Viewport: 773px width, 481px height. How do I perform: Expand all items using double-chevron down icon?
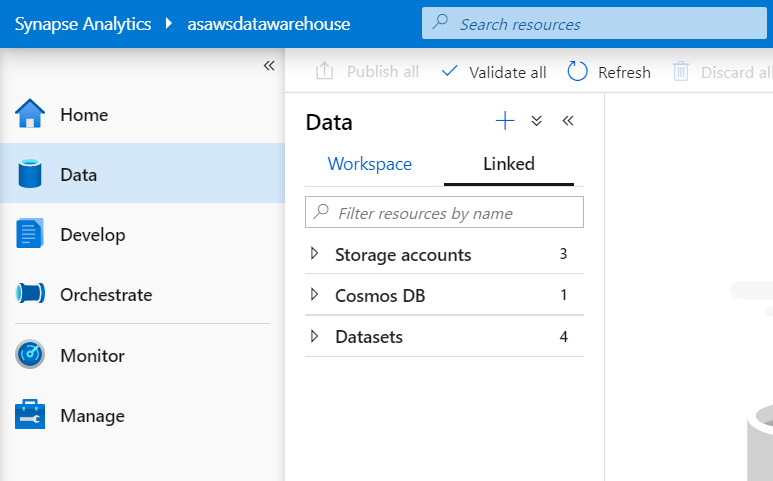[x=536, y=121]
